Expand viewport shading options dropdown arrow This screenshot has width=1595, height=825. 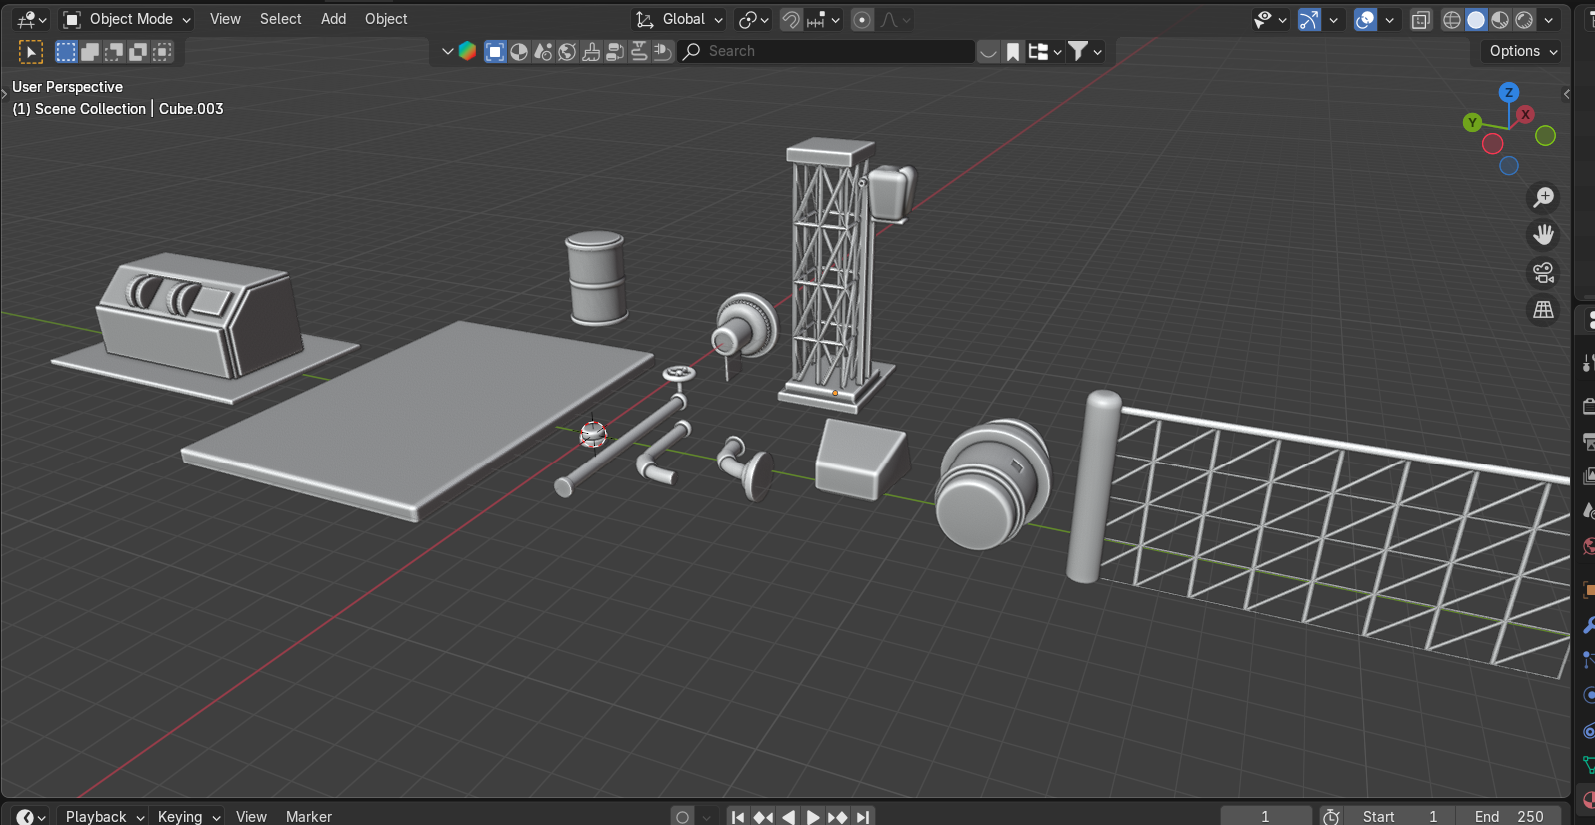pos(1549,19)
